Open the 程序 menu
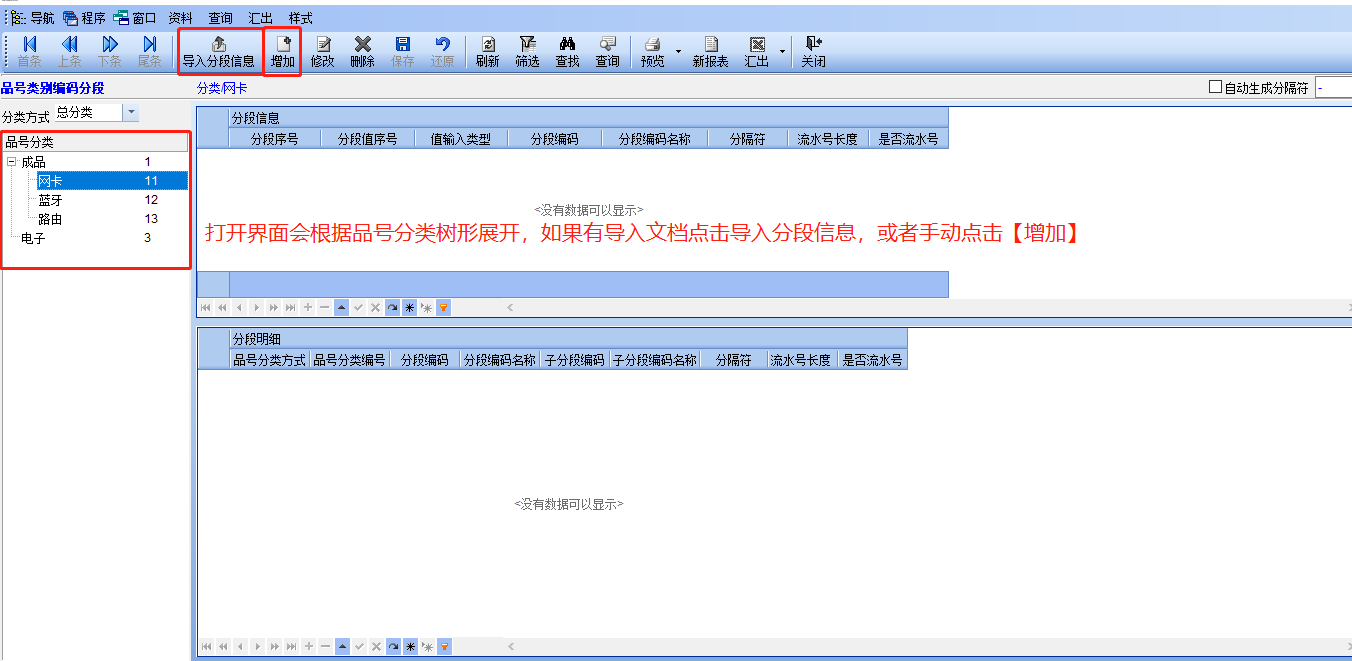The width and height of the screenshot is (1352, 661). (x=84, y=18)
